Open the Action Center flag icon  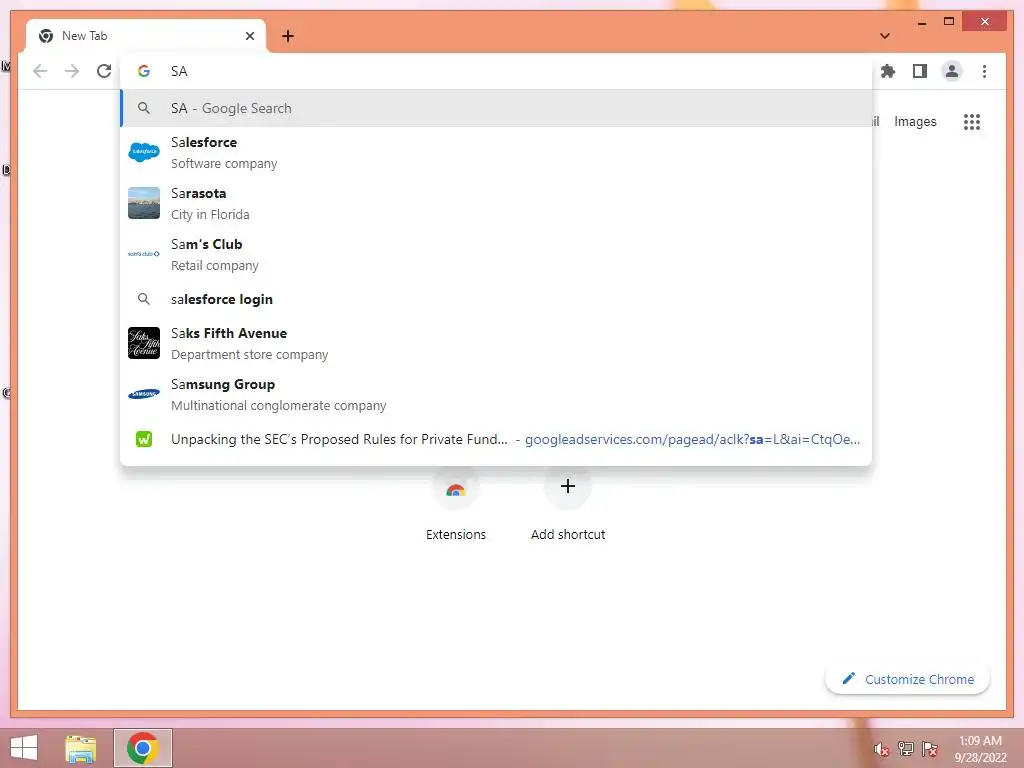coord(930,748)
